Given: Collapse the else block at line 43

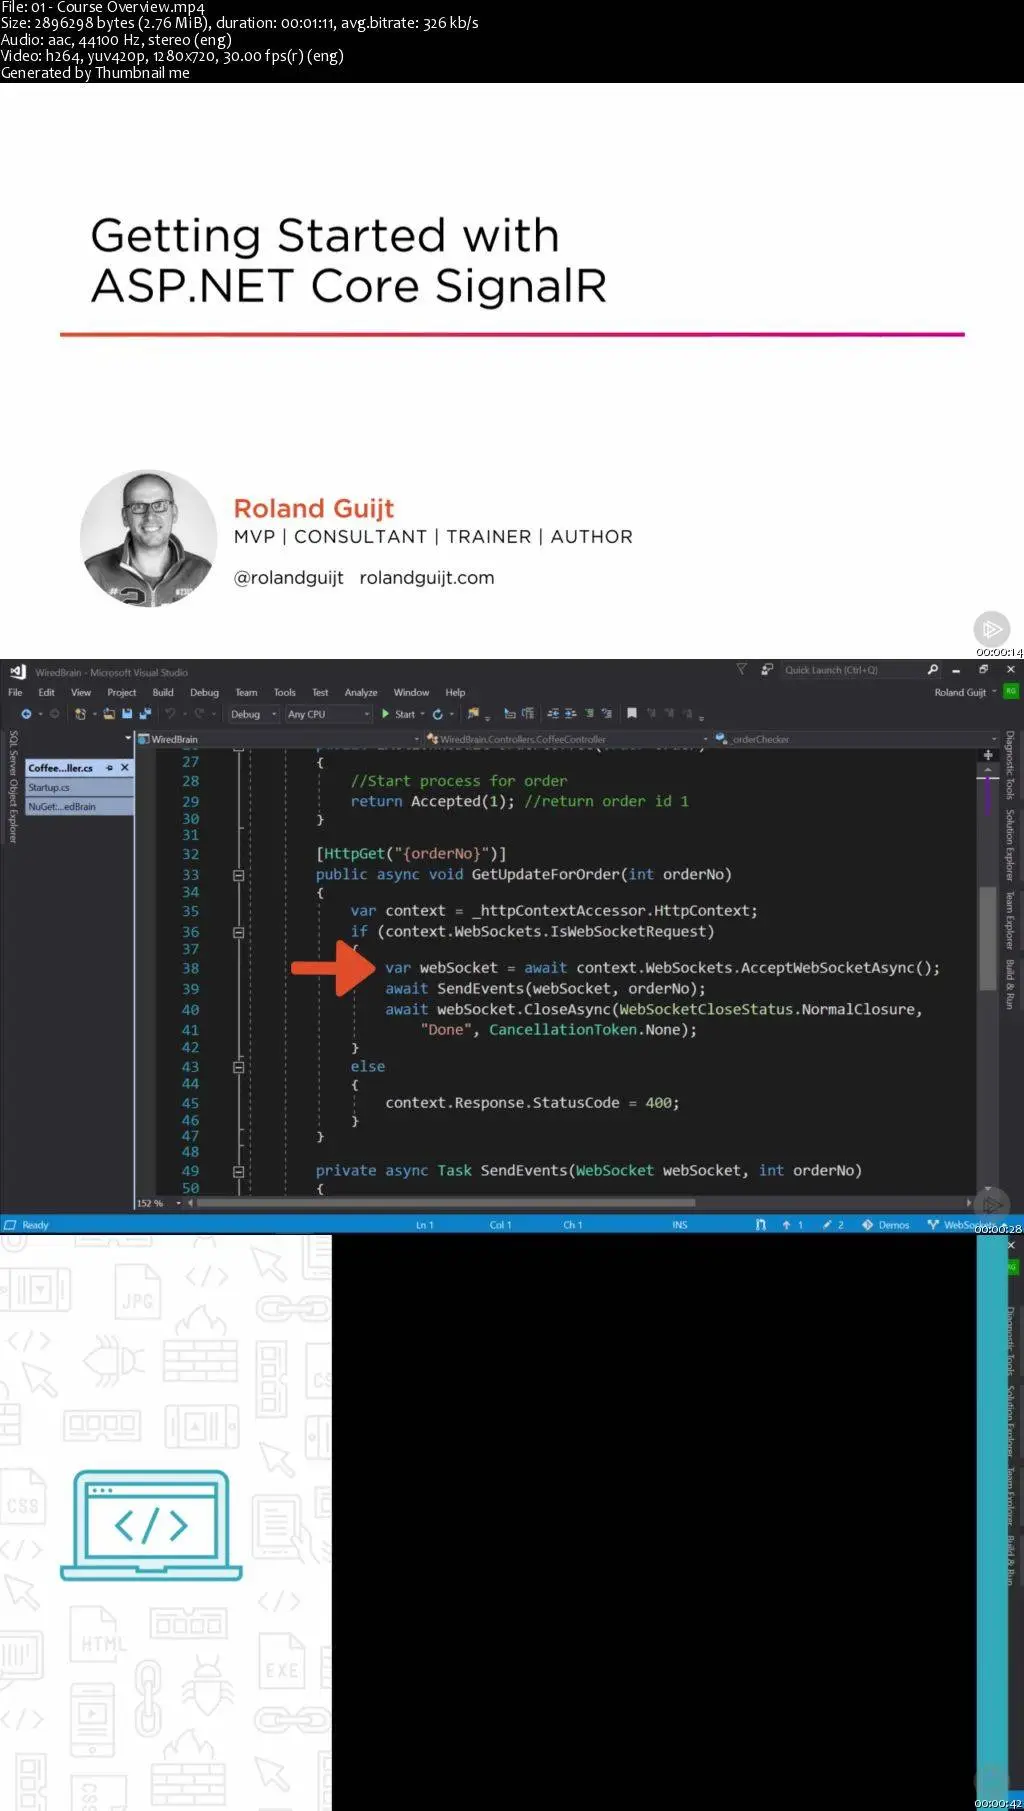Looking at the screenshot, I should 238,1067.
